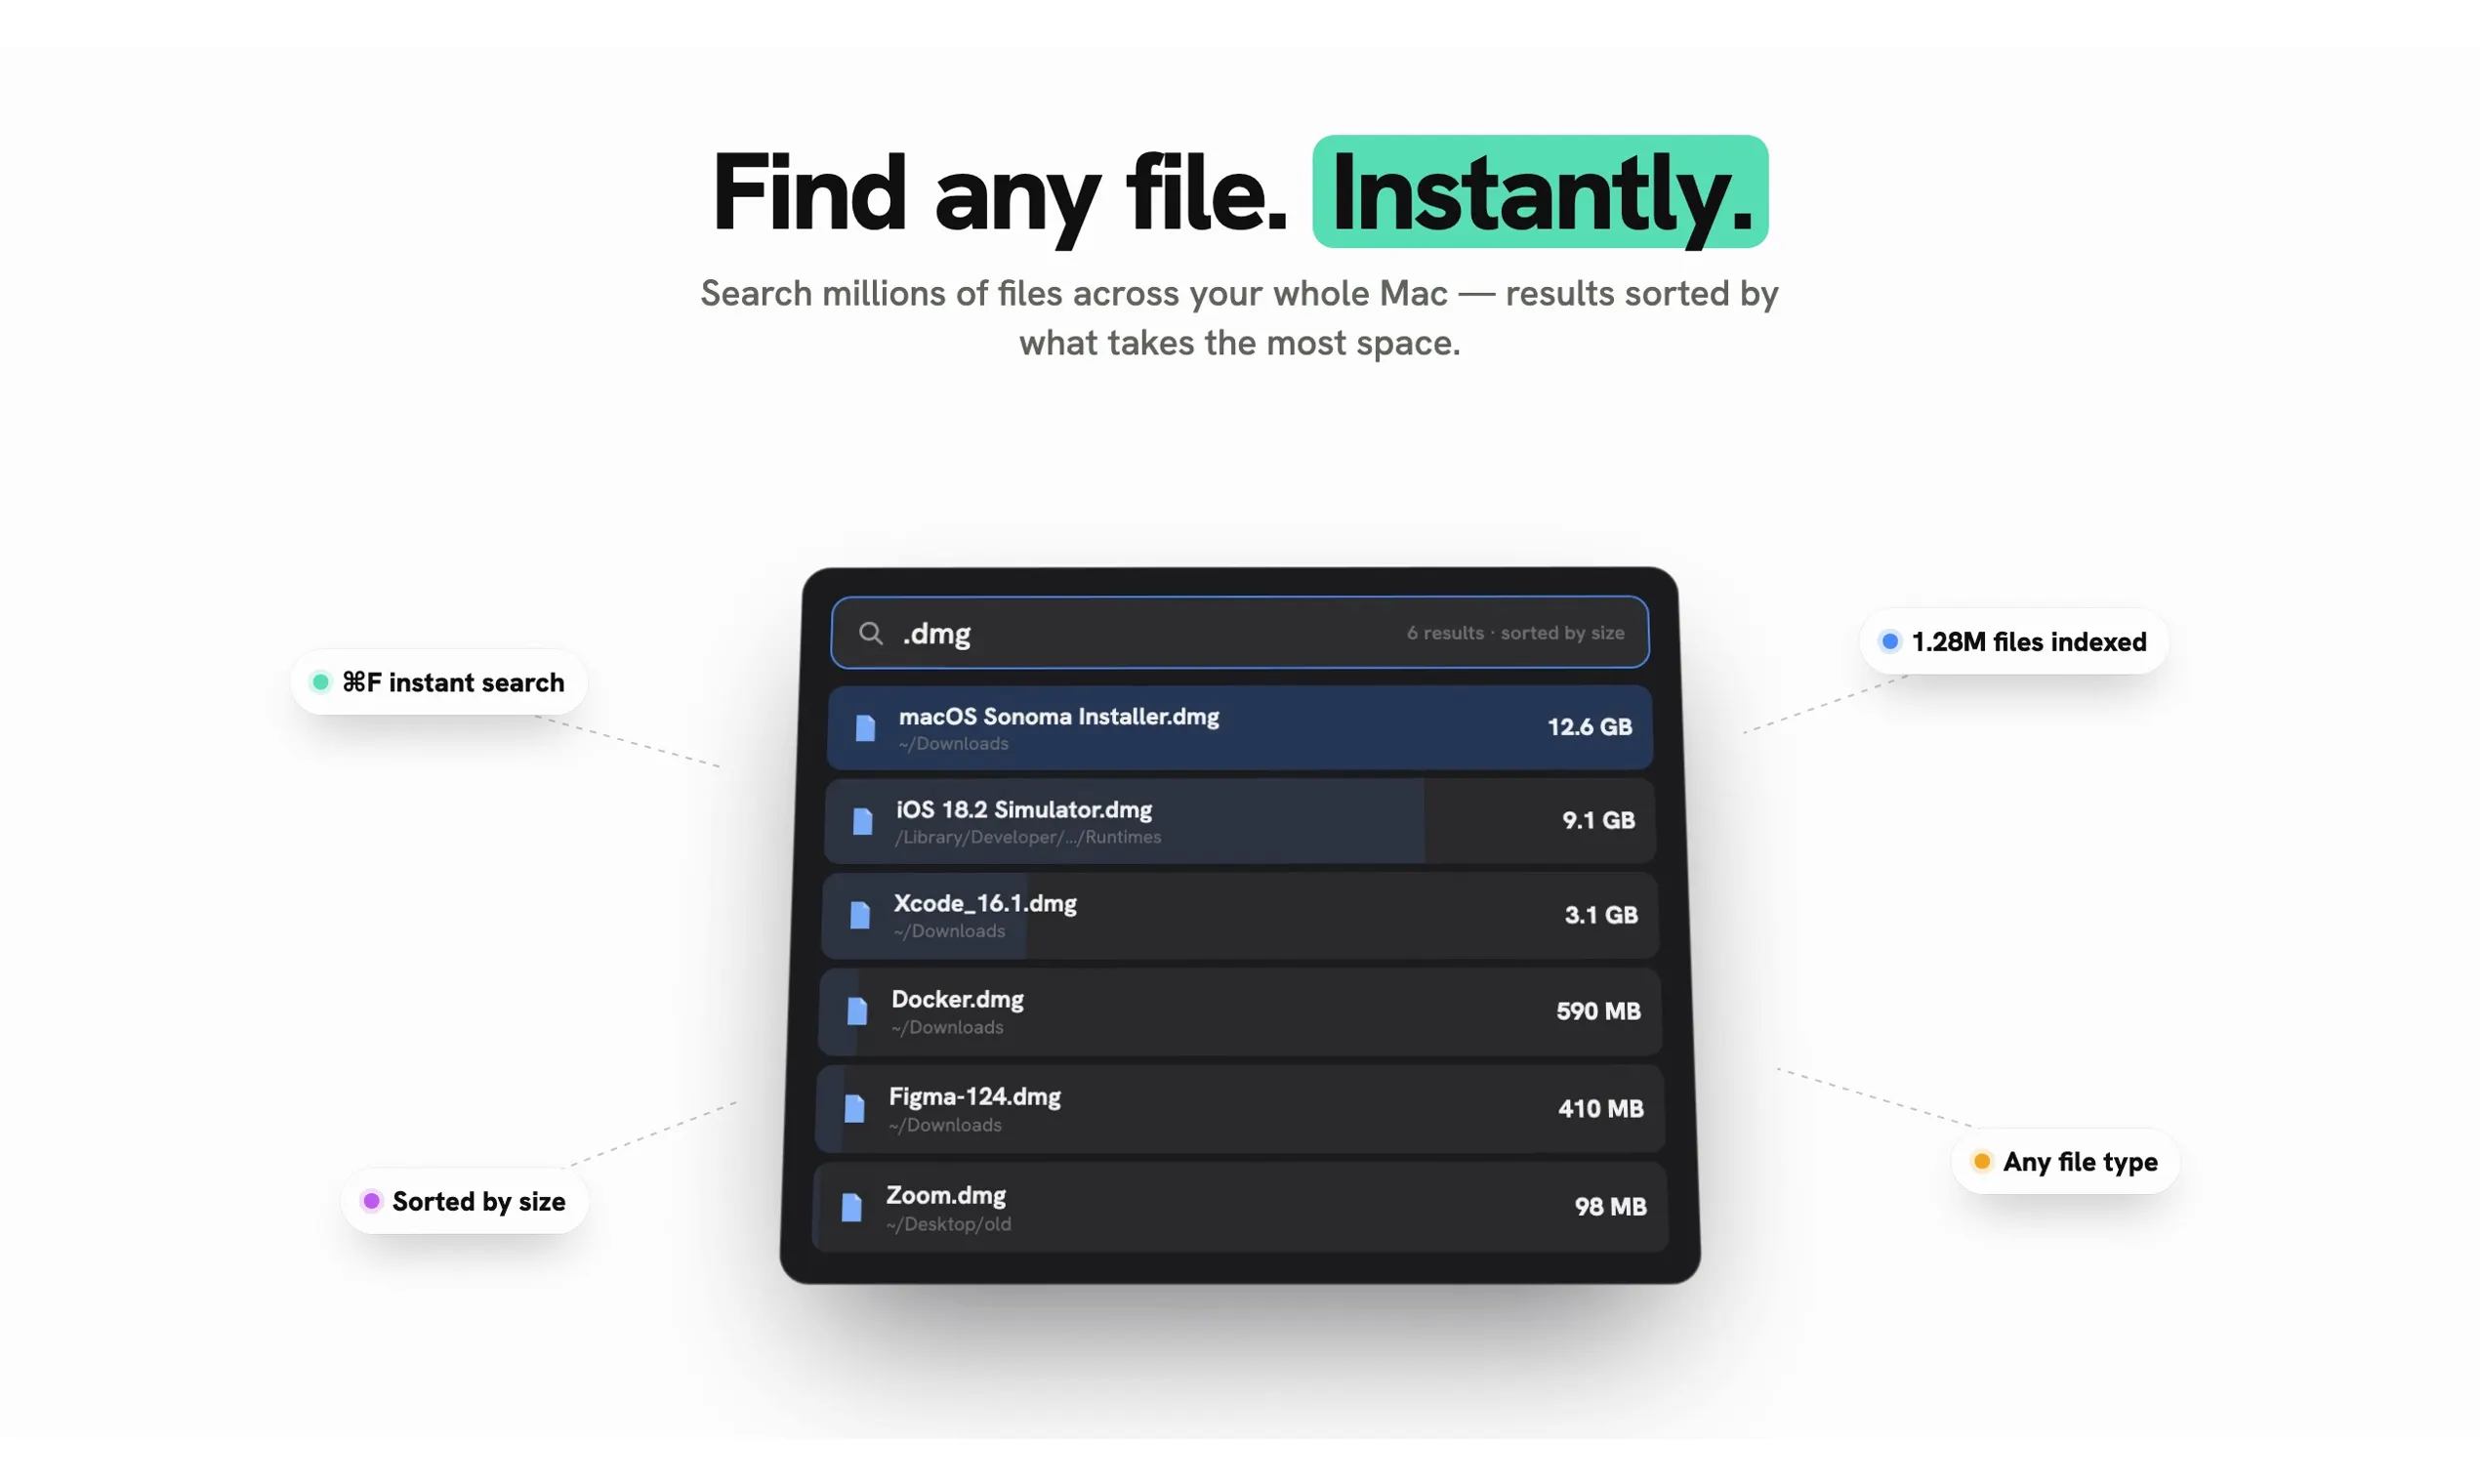Select the Zoom.dmg file name
The width and height of the screenshot is (2480, 1484).
click(945, 1195)
